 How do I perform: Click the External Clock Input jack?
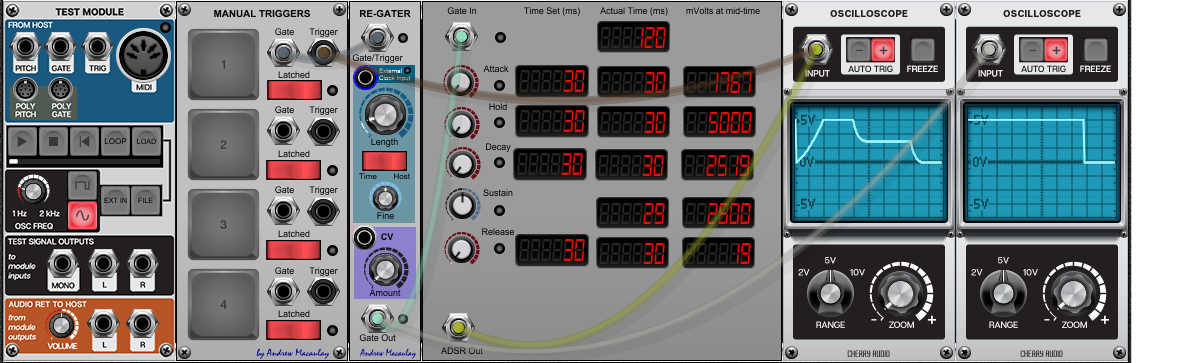click(366, 77)
